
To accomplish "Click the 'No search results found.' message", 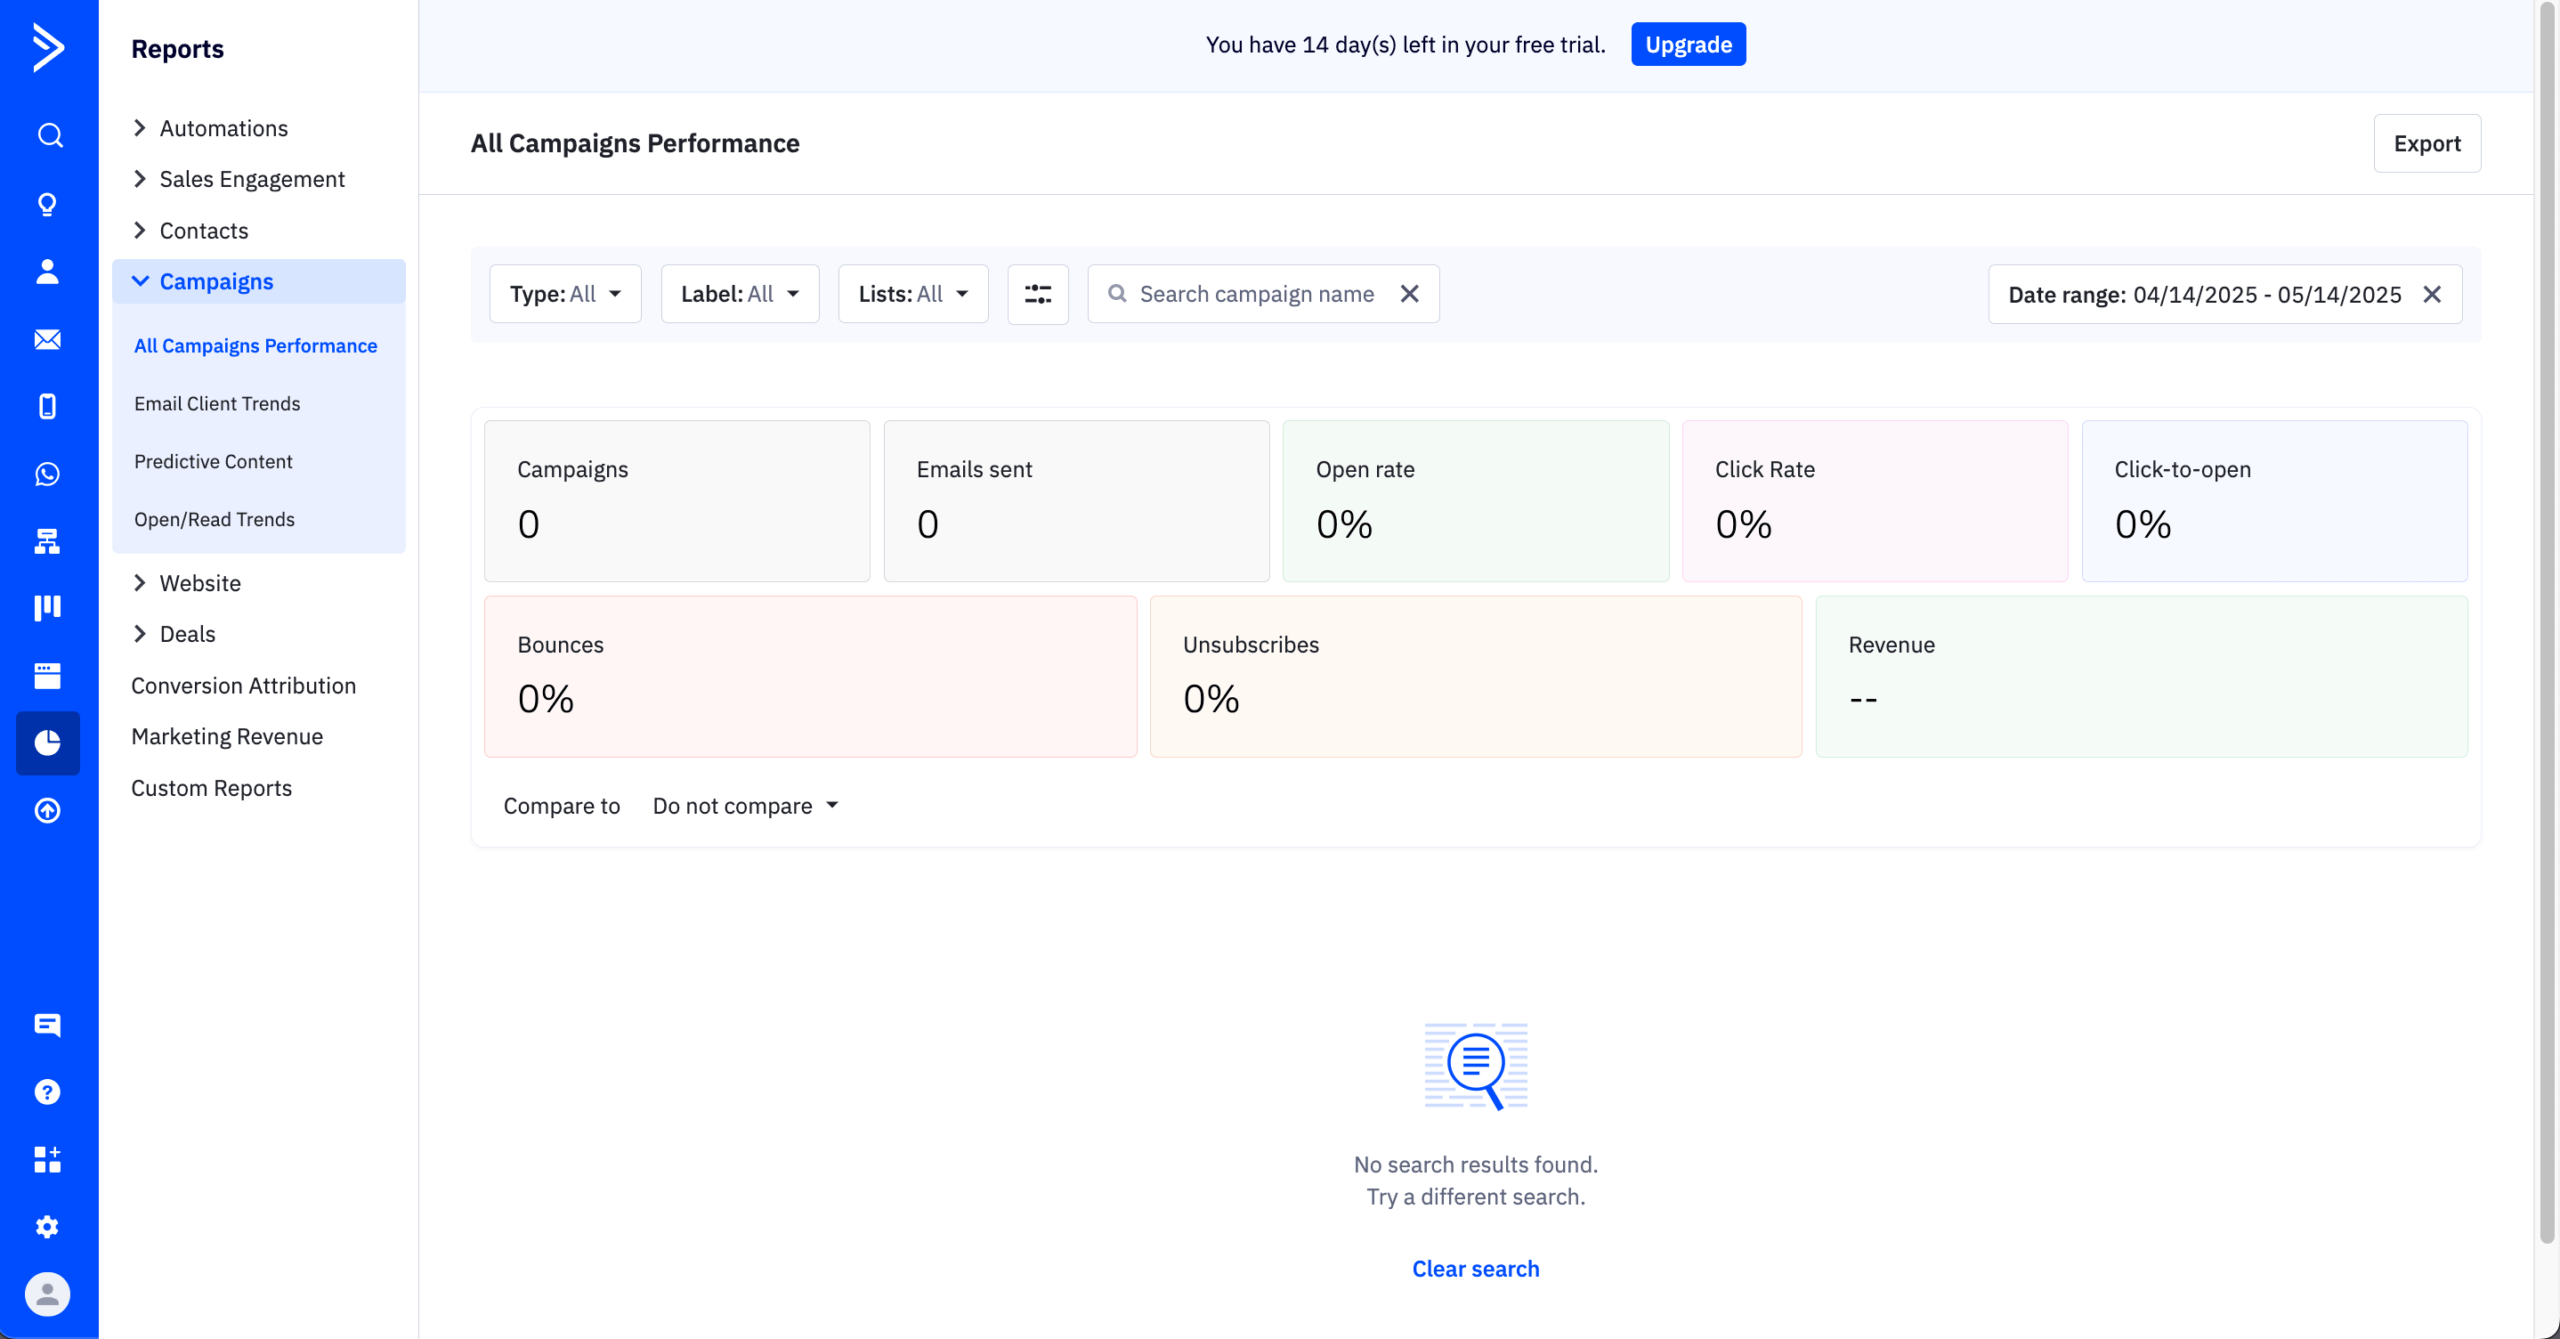I will point(1476,1165).
